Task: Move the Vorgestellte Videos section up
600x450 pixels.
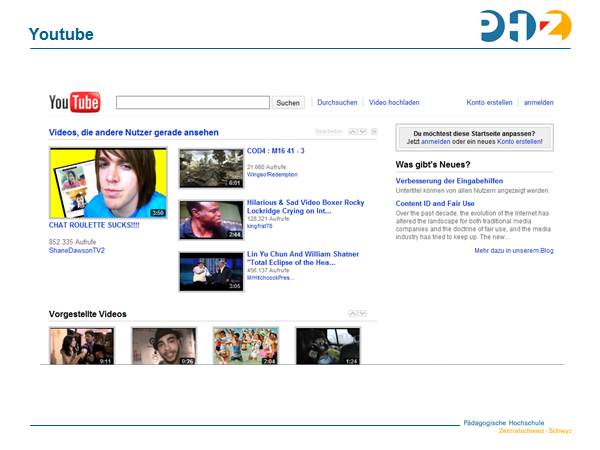Action: coord(353,314)
